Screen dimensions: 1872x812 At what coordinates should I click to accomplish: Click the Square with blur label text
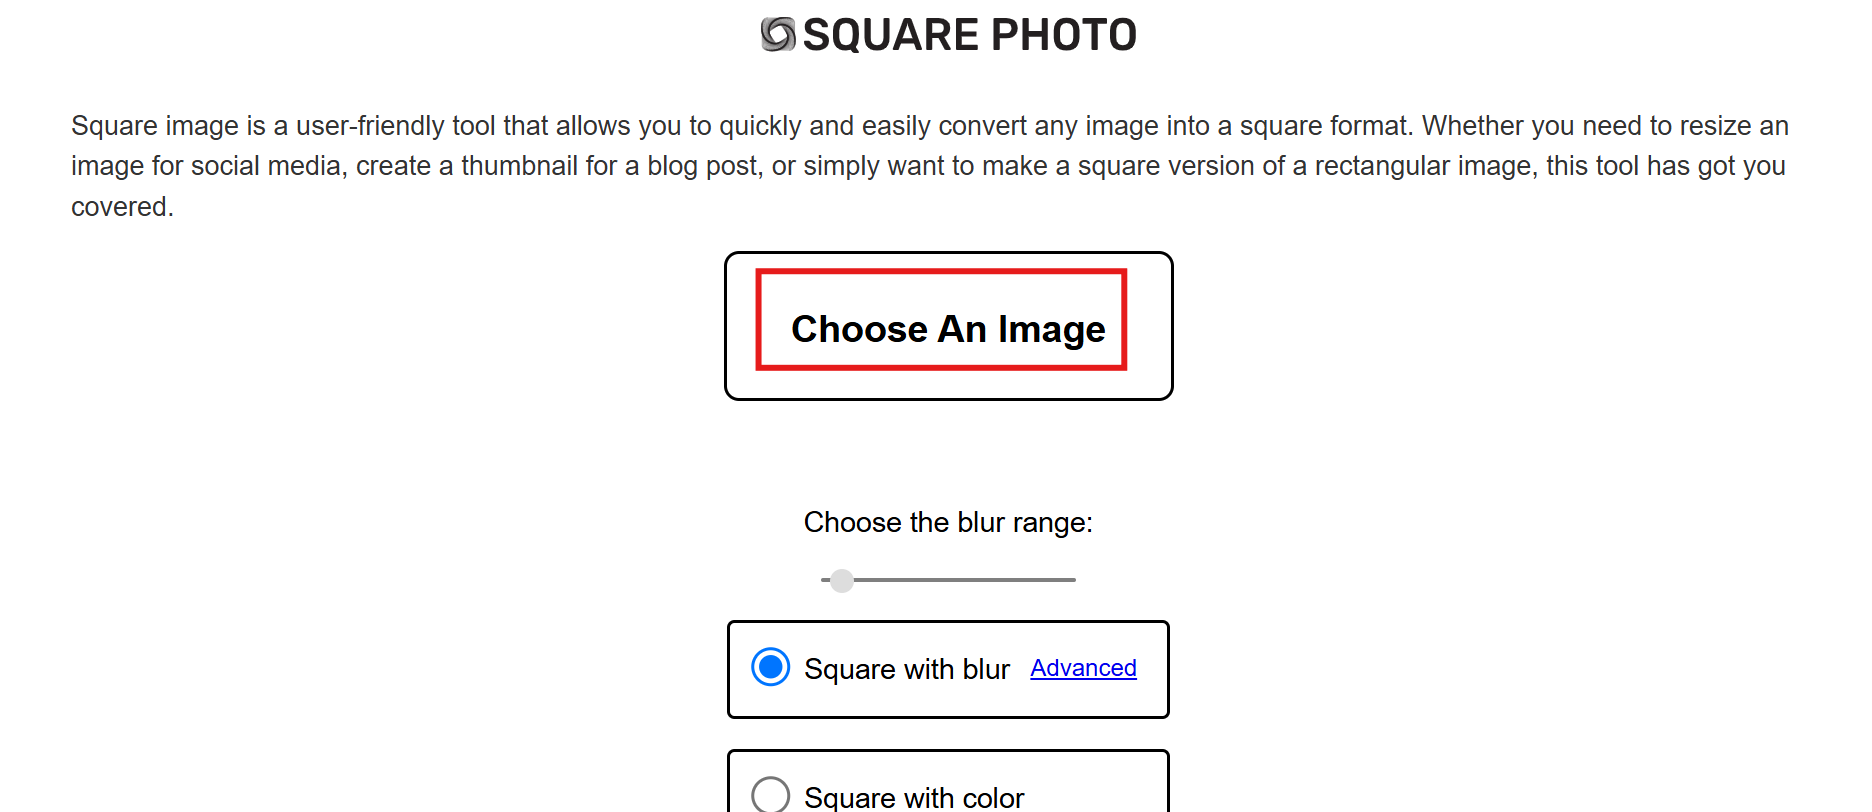pos(906,669)
